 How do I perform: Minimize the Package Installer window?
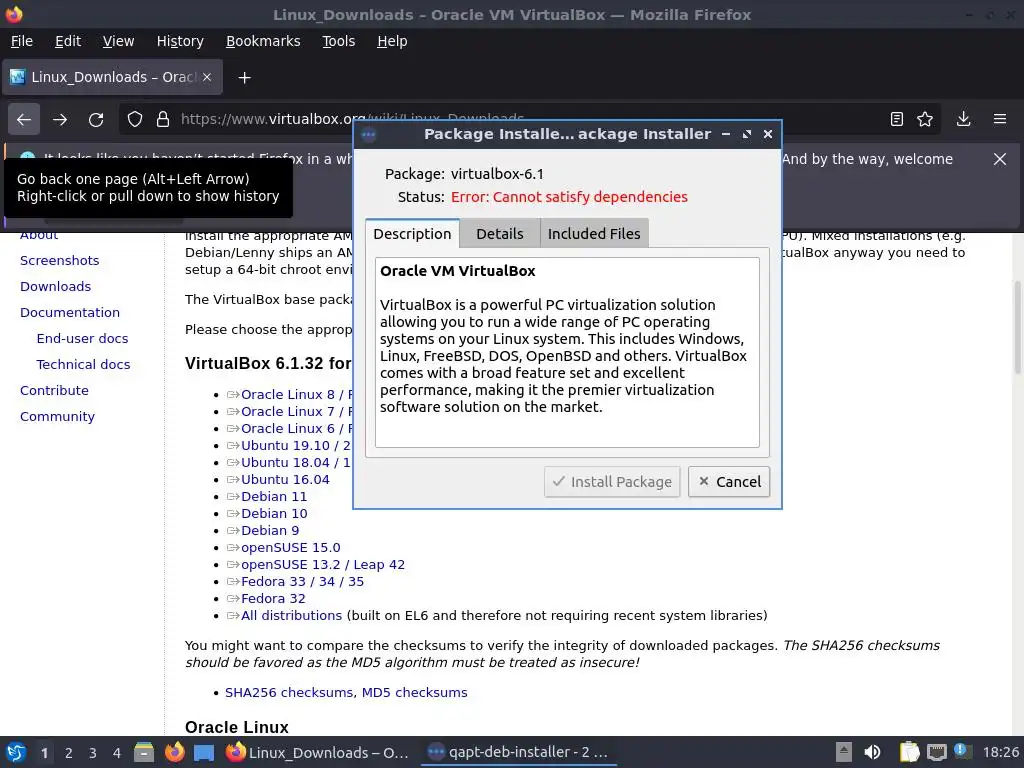click(726, 134)
